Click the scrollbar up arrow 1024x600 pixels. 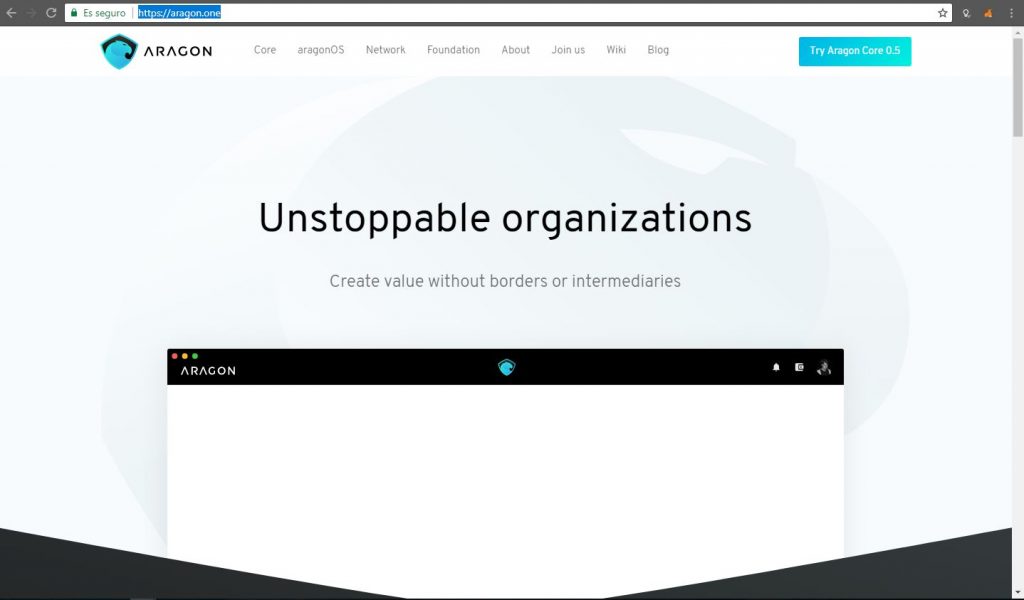[x=1017, y=32]
